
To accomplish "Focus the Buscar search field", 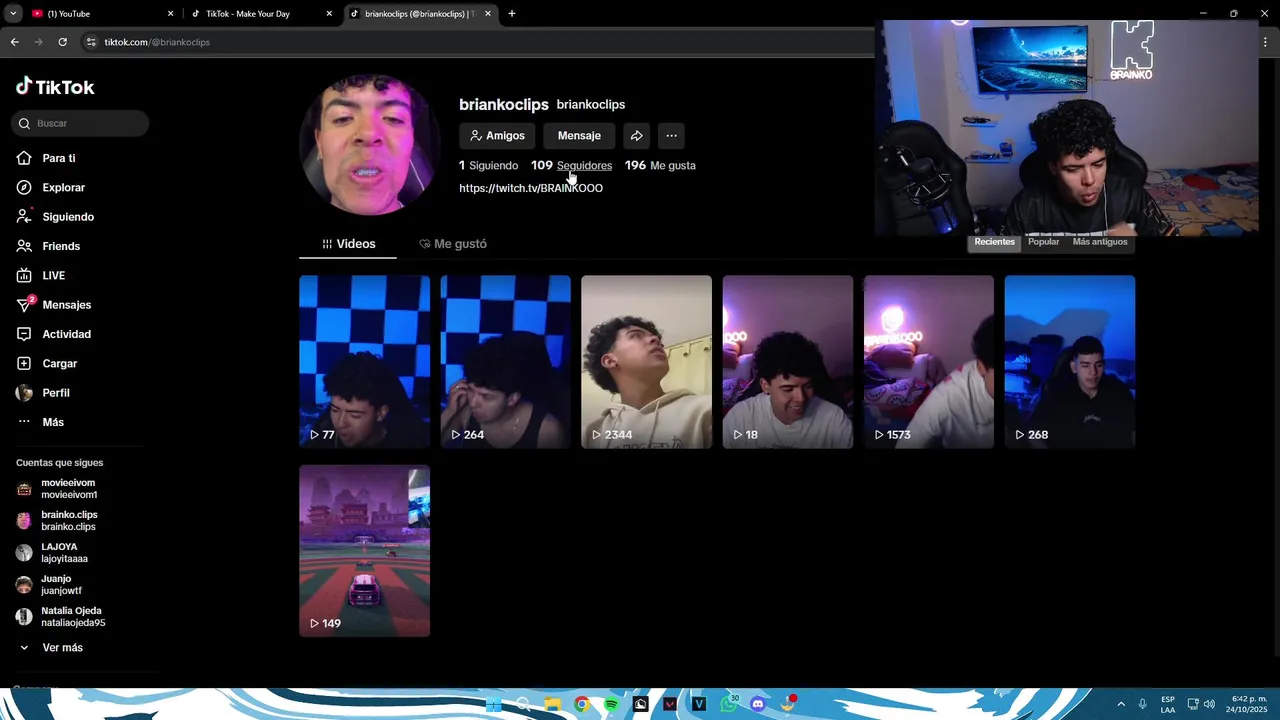I will click(x=80, y=123).
